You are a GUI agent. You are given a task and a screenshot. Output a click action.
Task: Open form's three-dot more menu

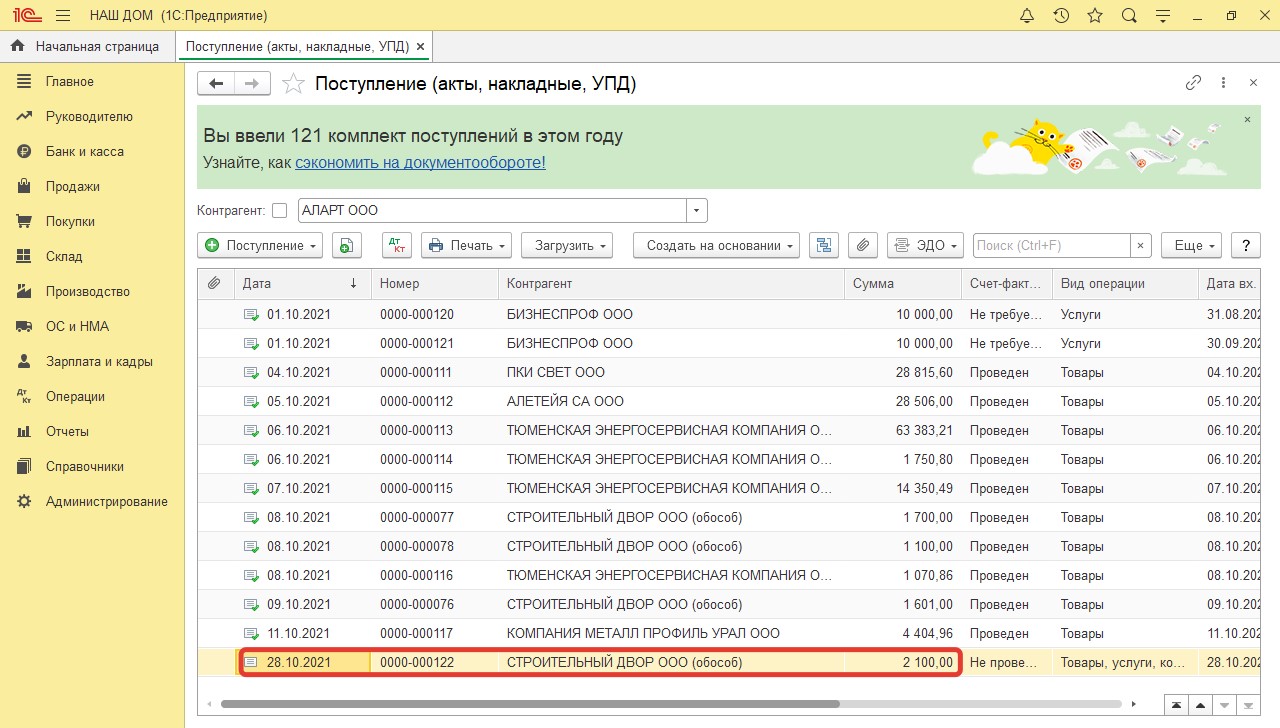tap(1223, 83)
